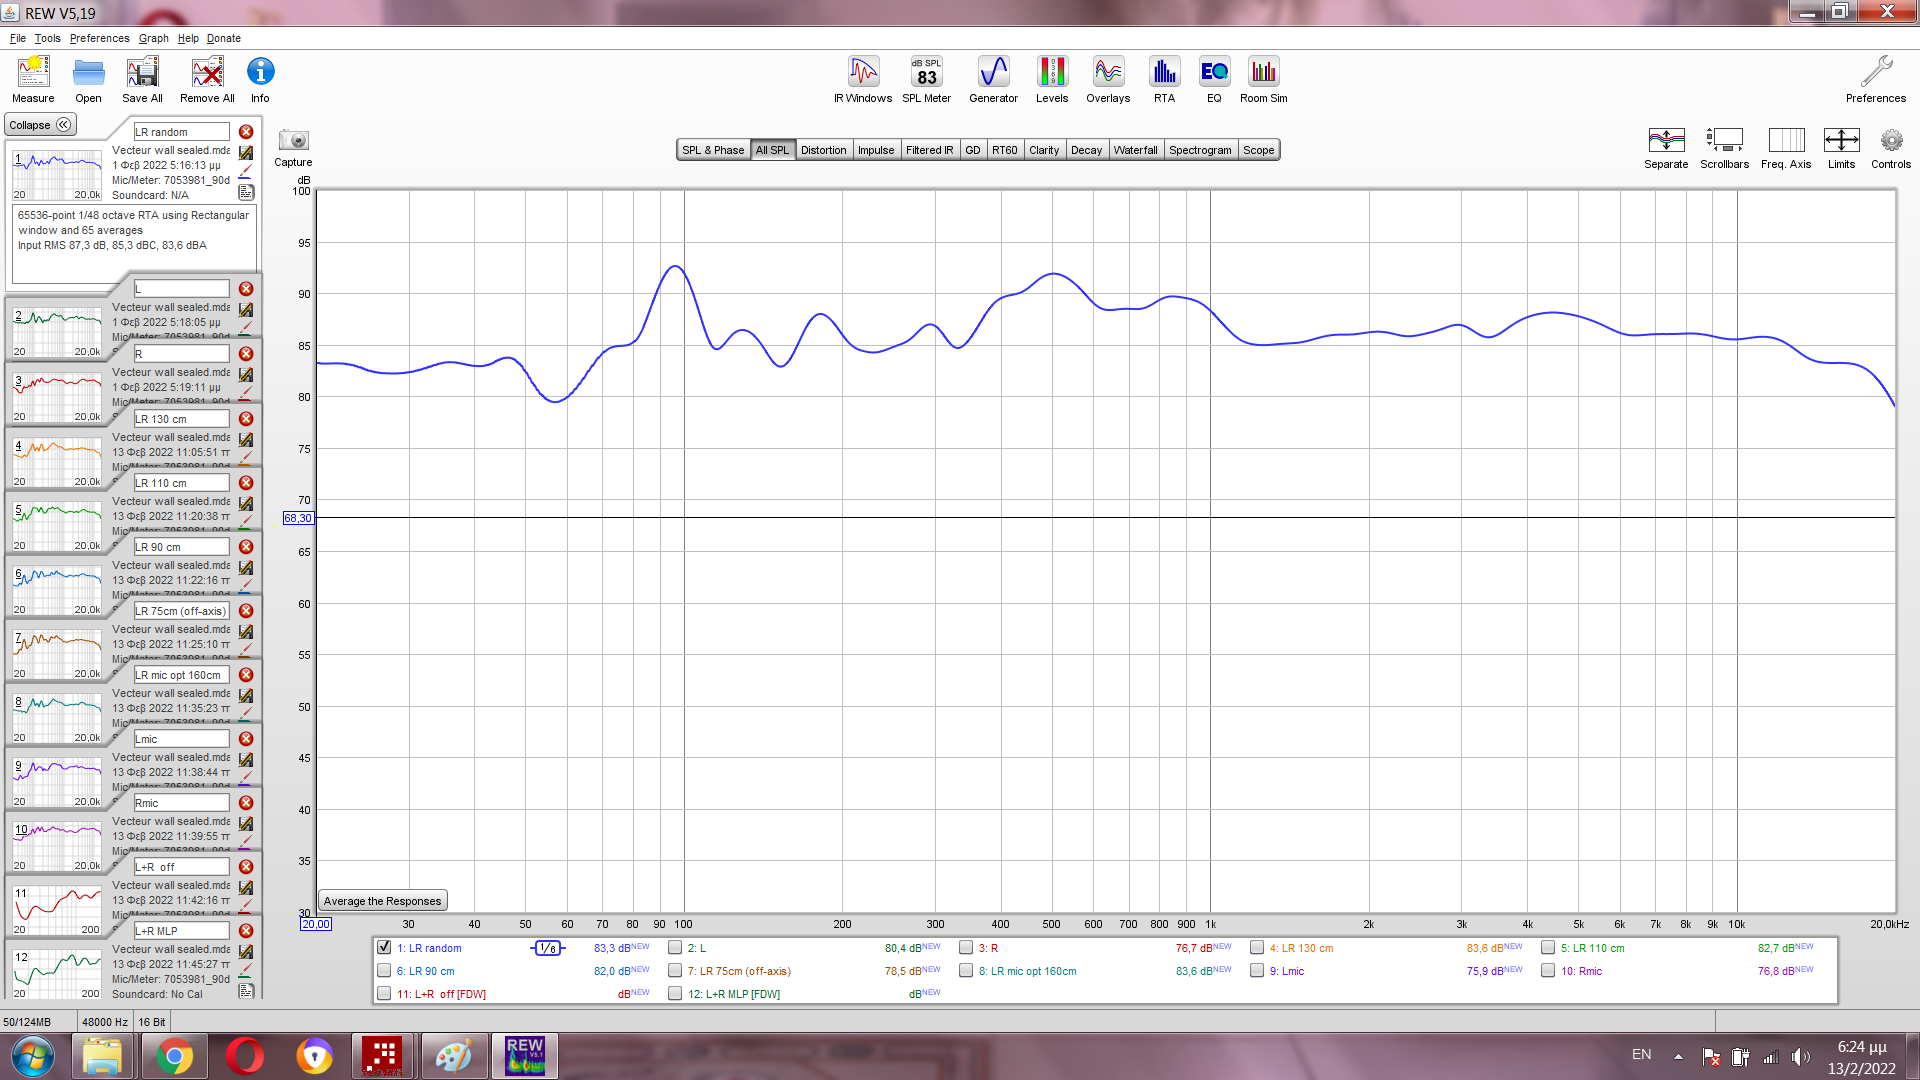Open IR Windows settings

point(862,79)
